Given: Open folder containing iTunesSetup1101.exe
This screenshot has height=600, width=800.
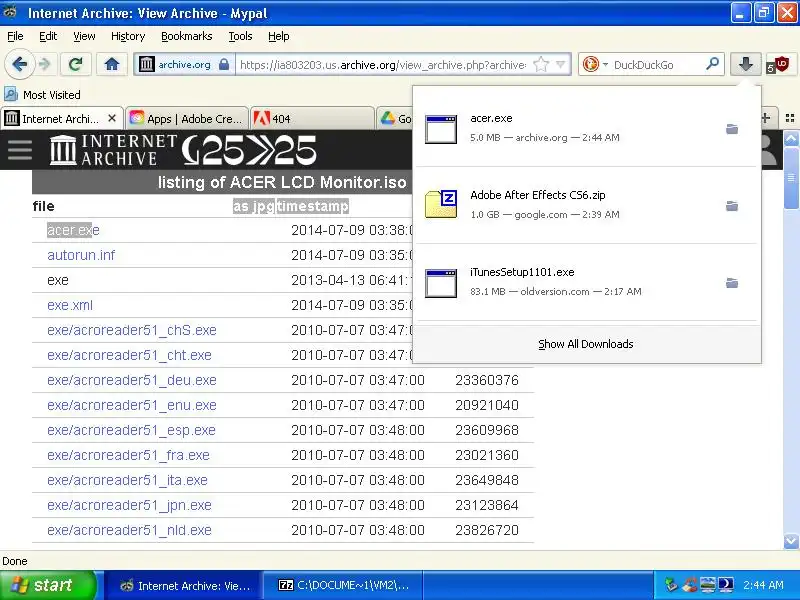Looking at the screenshot, I should (732, 283).
